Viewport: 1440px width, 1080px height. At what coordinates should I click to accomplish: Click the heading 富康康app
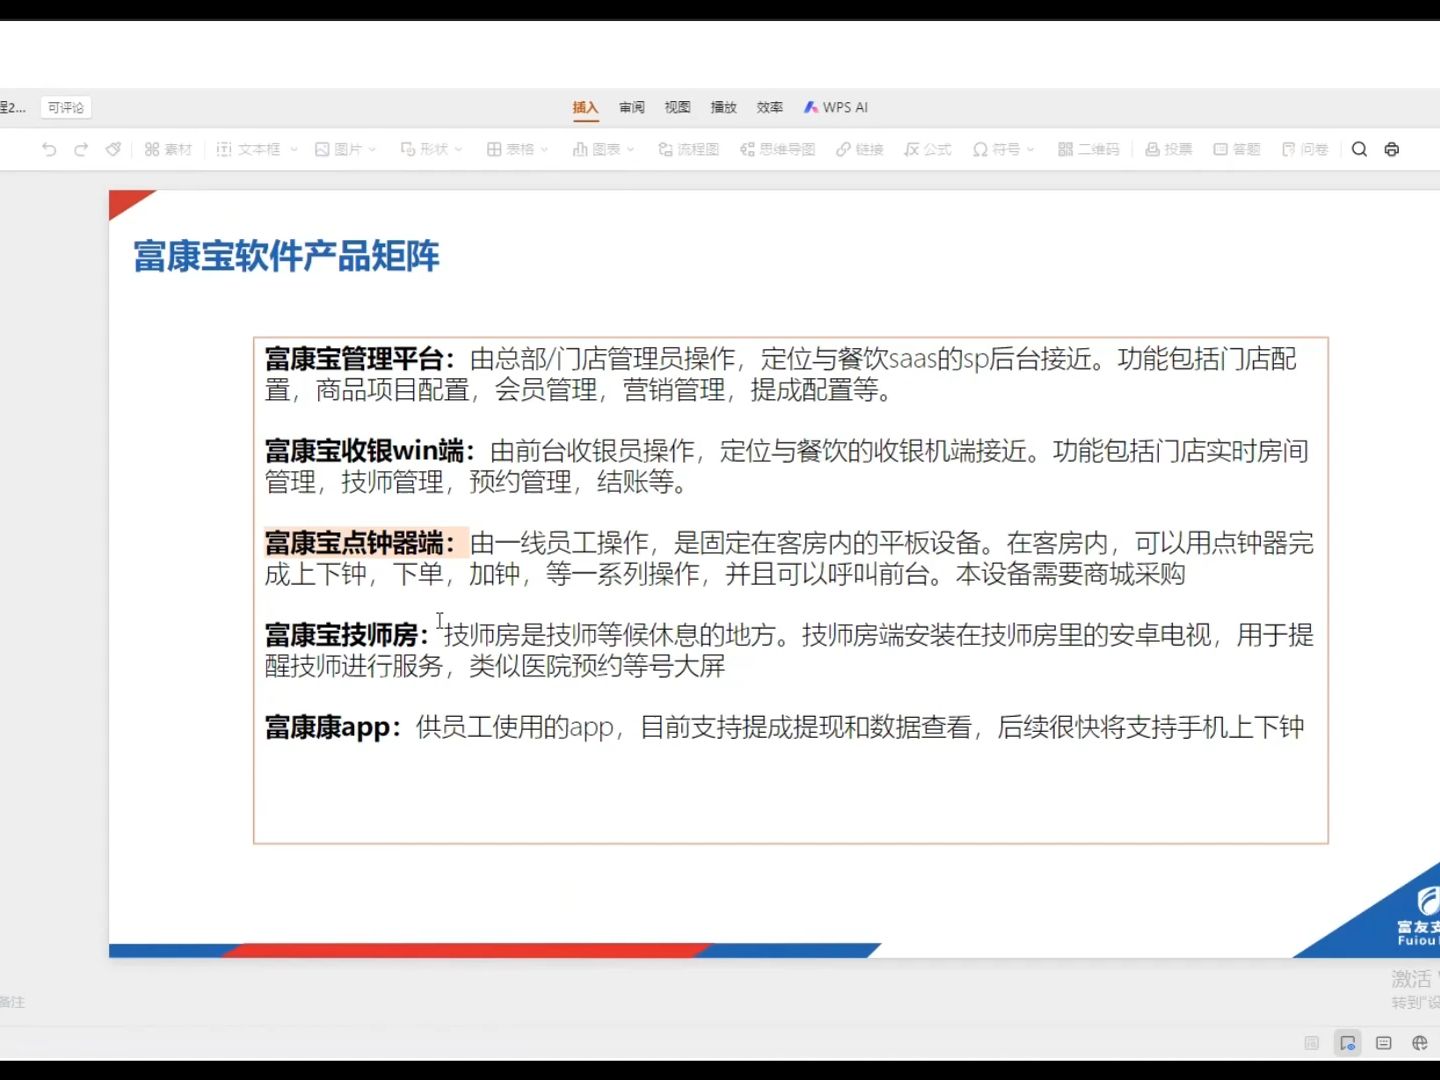pyautogui.click(x=333, y=727)
